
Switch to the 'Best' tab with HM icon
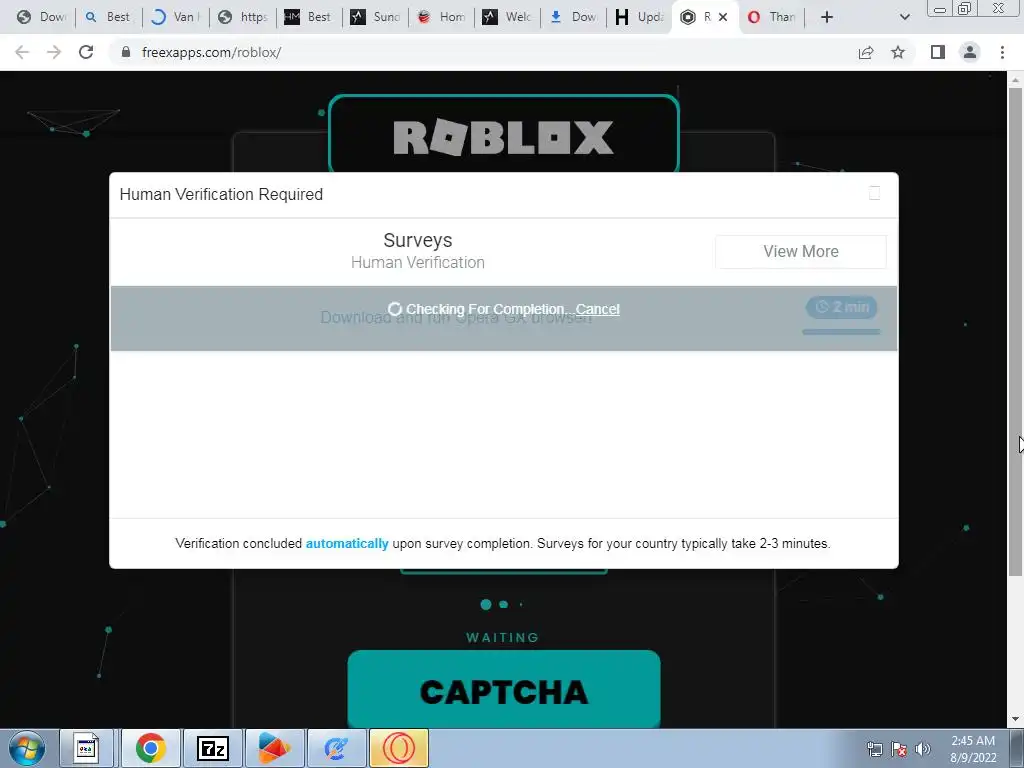tap(308, 17)
